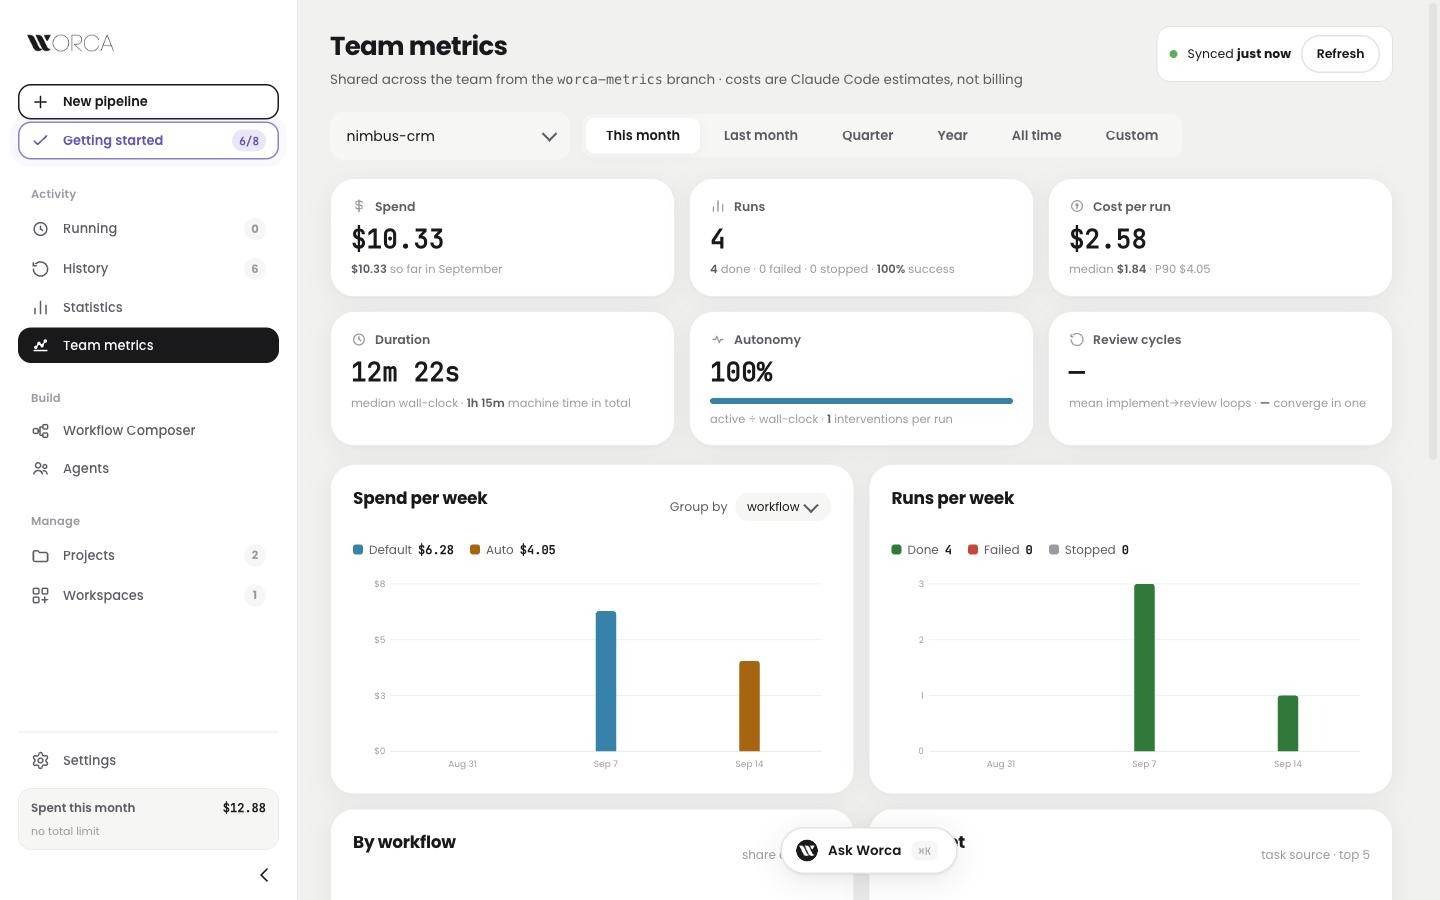Switch to the Last month tab
The width and height of the screenshot is (1440, 900).
point(761,136)
